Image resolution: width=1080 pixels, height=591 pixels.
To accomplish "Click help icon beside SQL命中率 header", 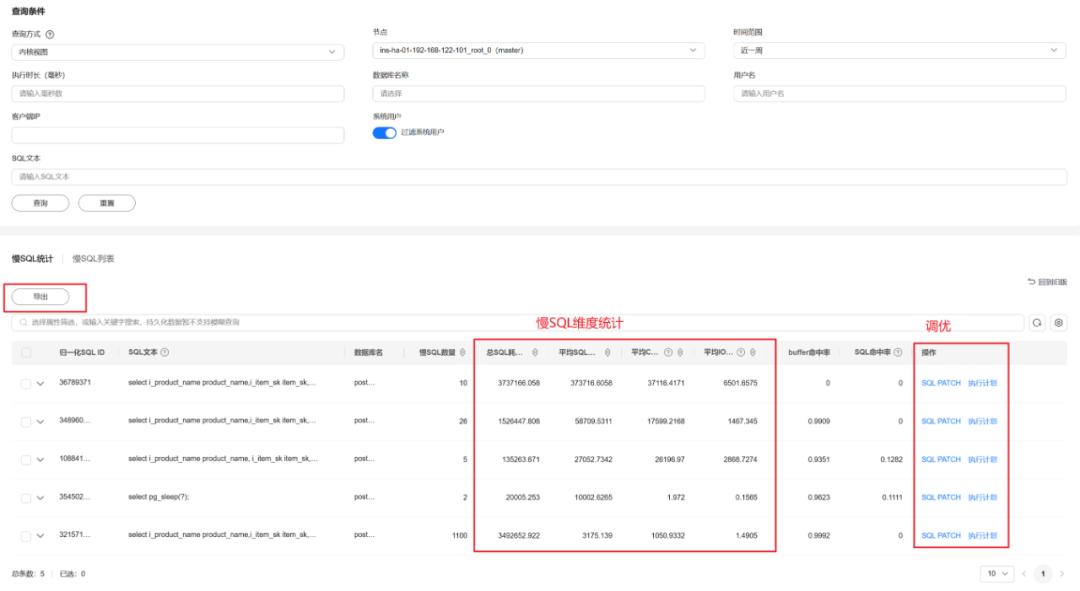I will tap(897, 352).
